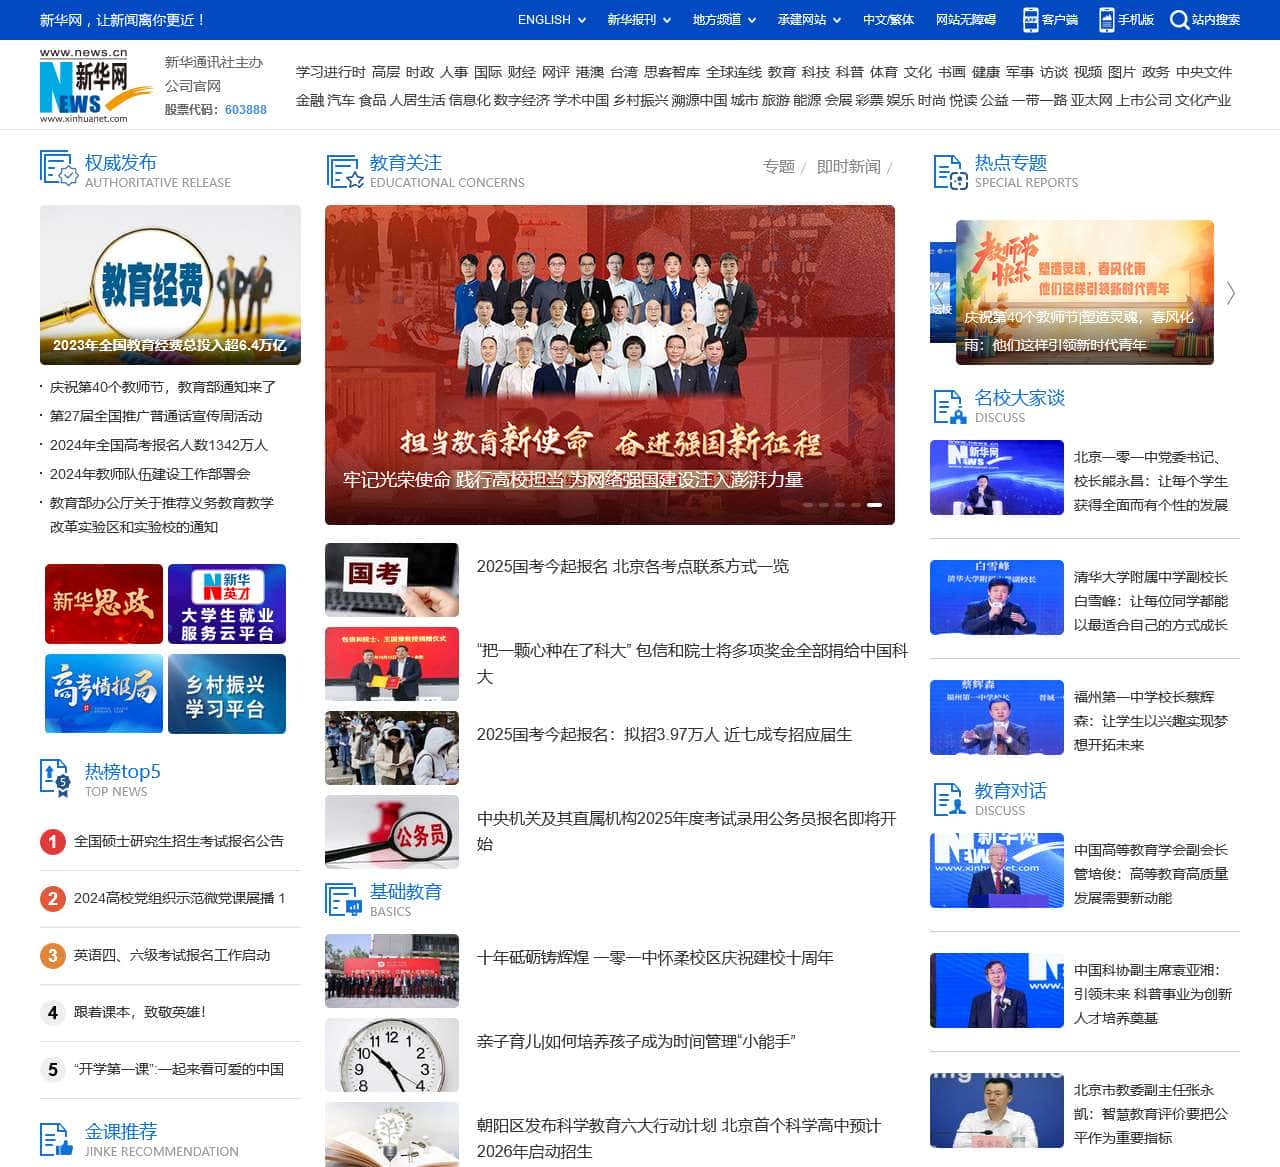
Task: Open the 手机版 mobile version icon
Action: (x=1106, y=19)
